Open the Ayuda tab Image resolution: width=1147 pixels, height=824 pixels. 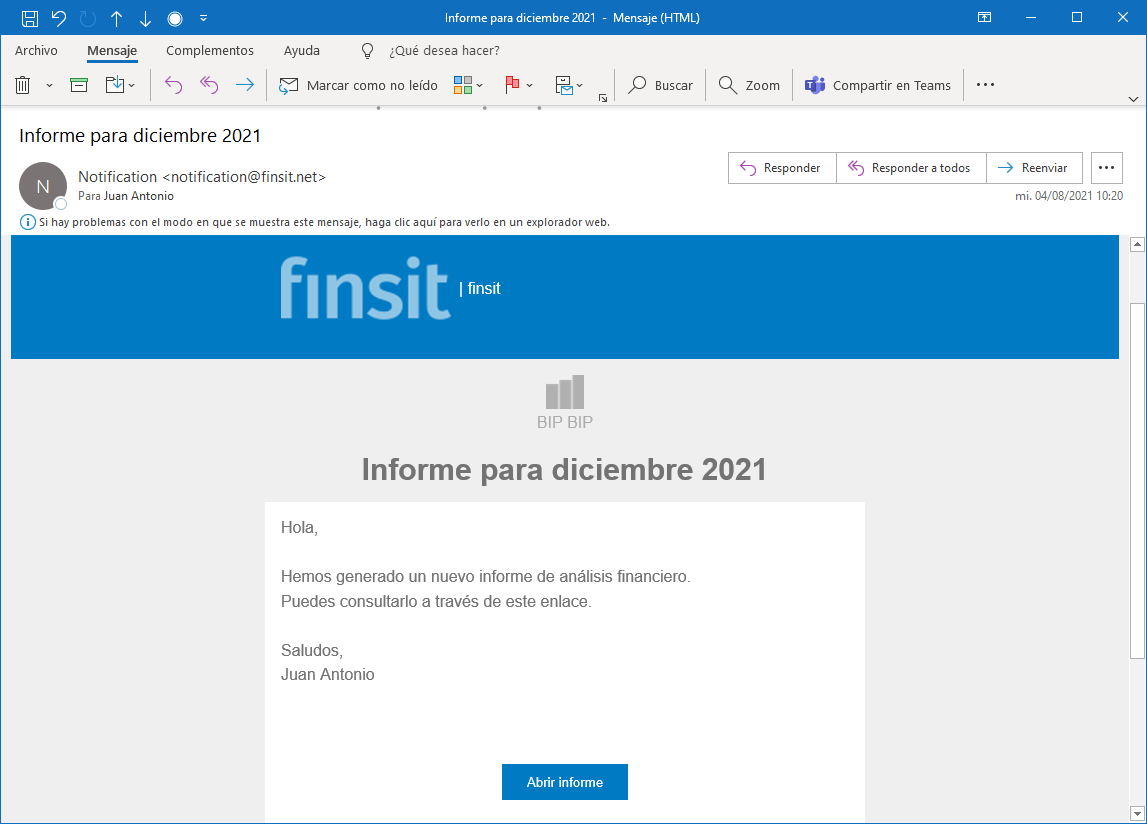click(x=301, y=50)
